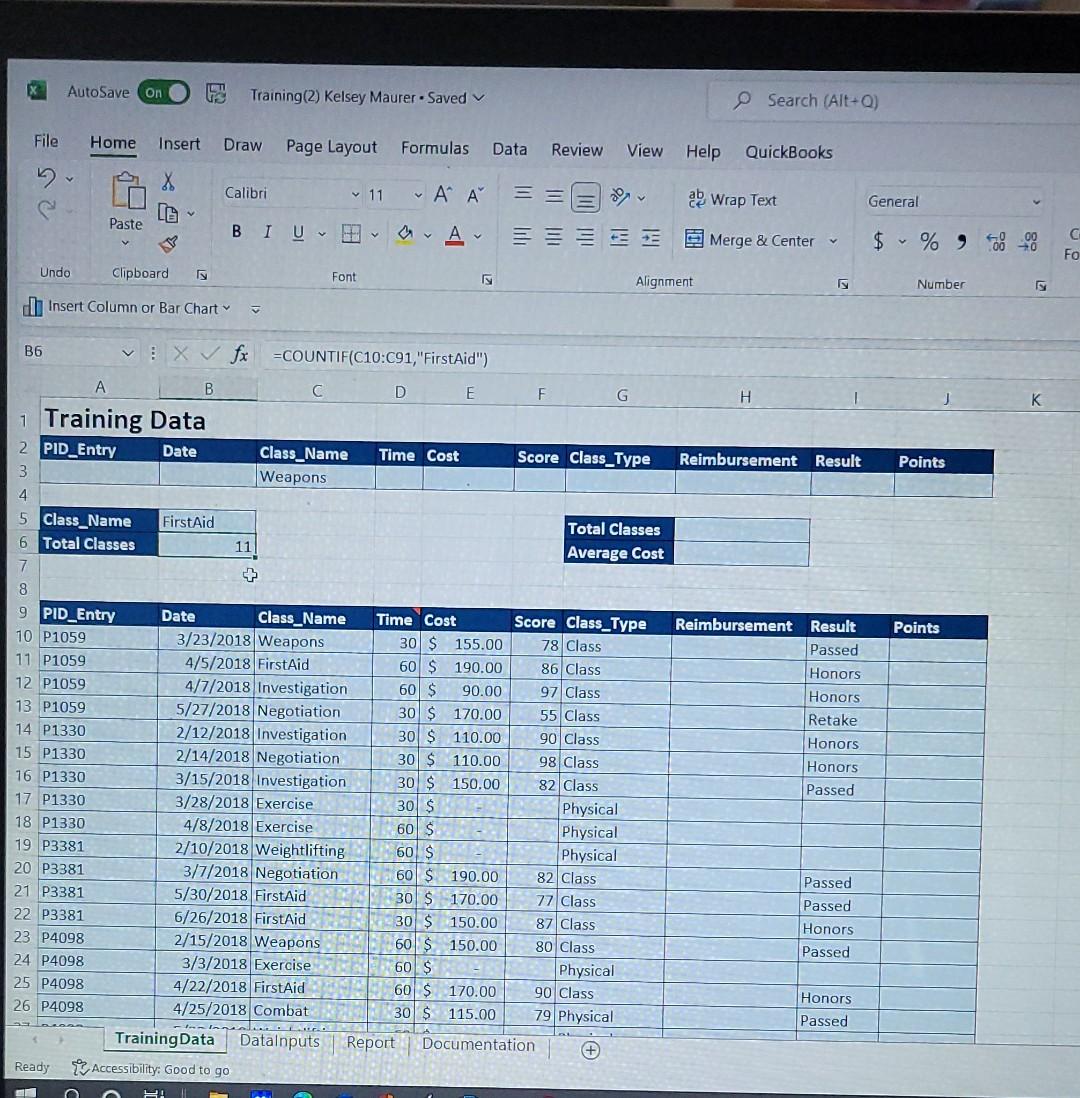
Task: Click the Borders icon
Action: [351, 233]
